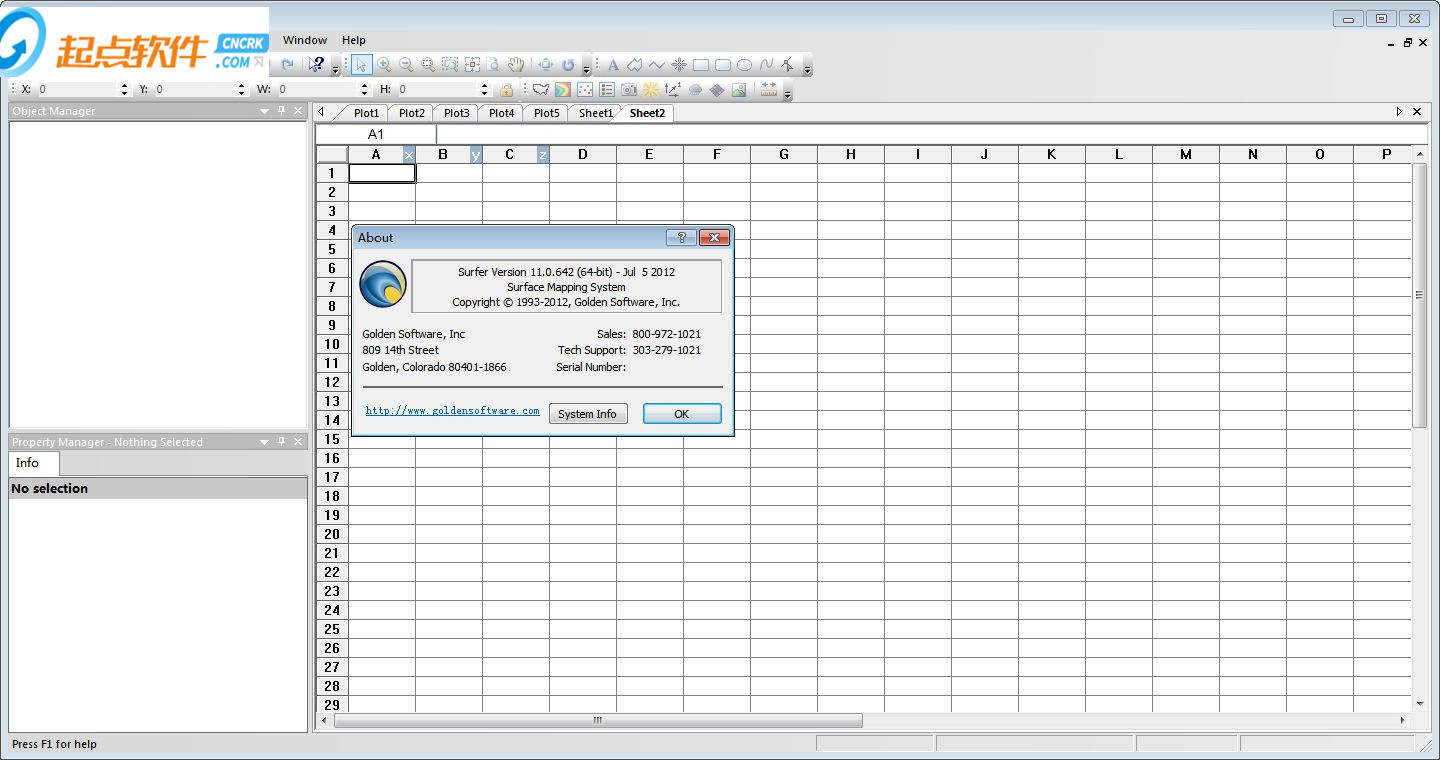This screenshot has width=1440, height=760.
Task: Decrease the Y position with its down arrow
Action: click(243, 93)
